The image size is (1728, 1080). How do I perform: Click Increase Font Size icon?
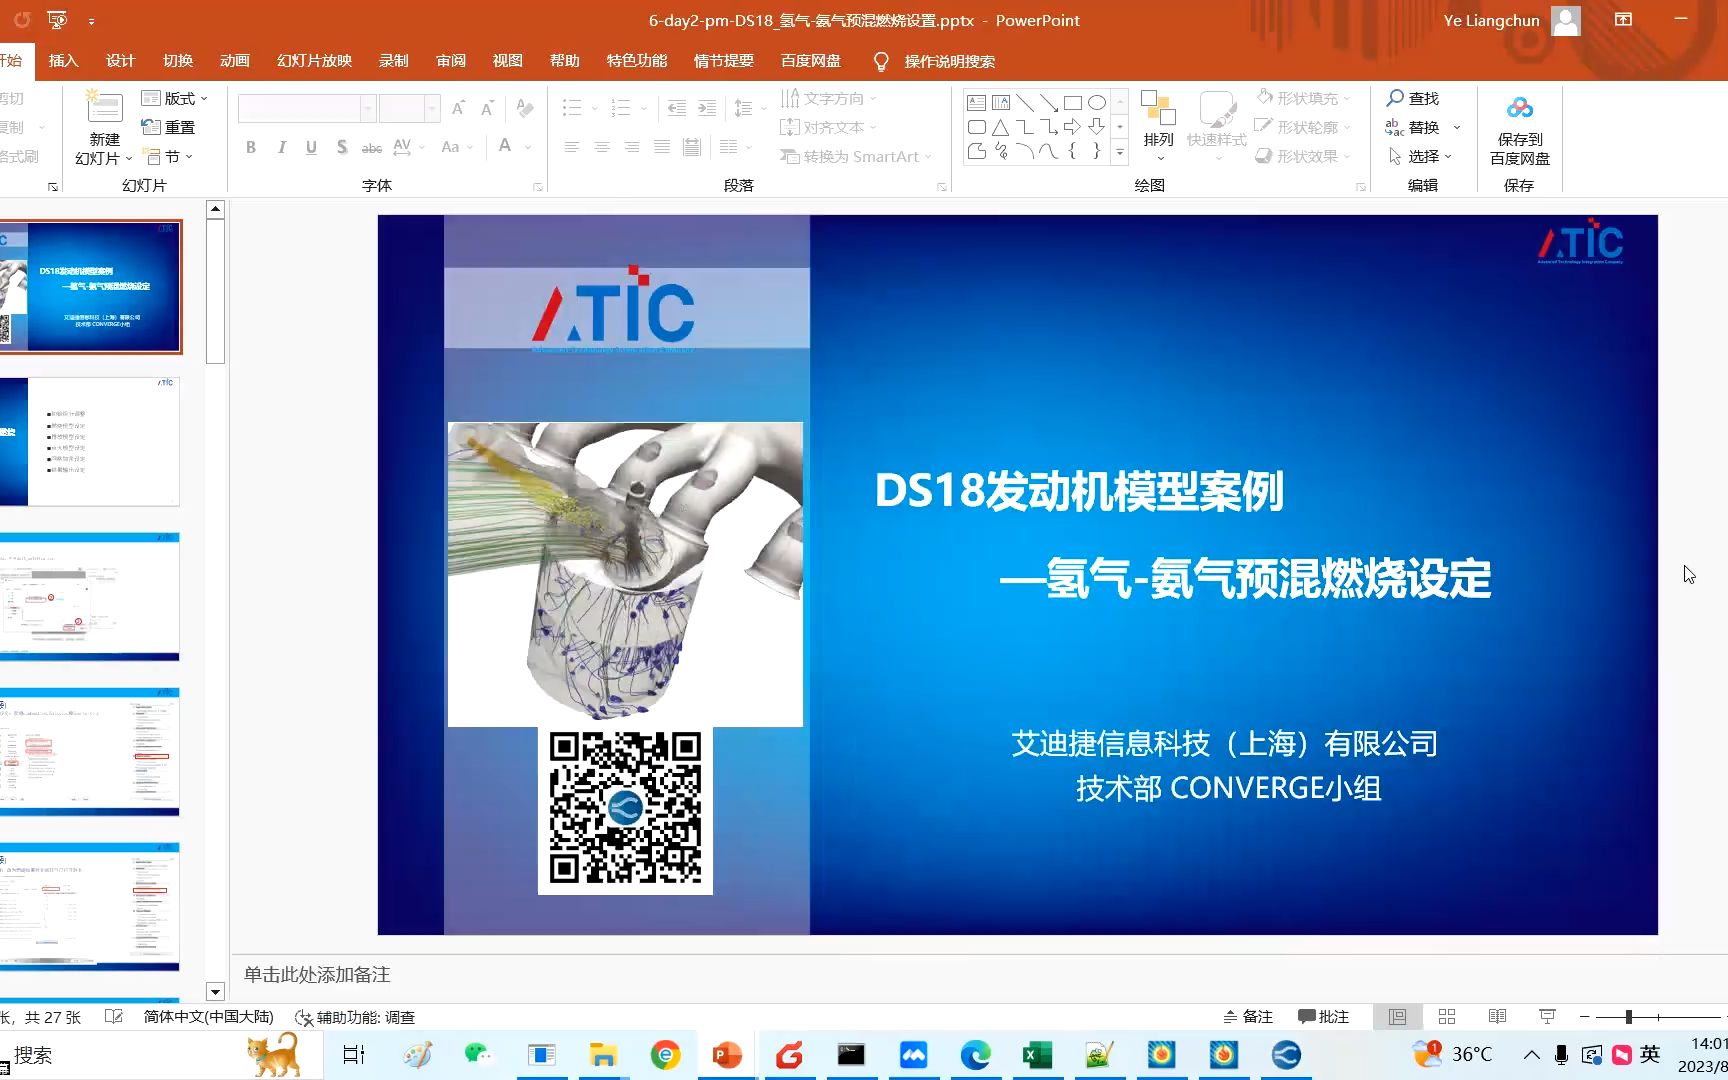click(x=458, y=108)
